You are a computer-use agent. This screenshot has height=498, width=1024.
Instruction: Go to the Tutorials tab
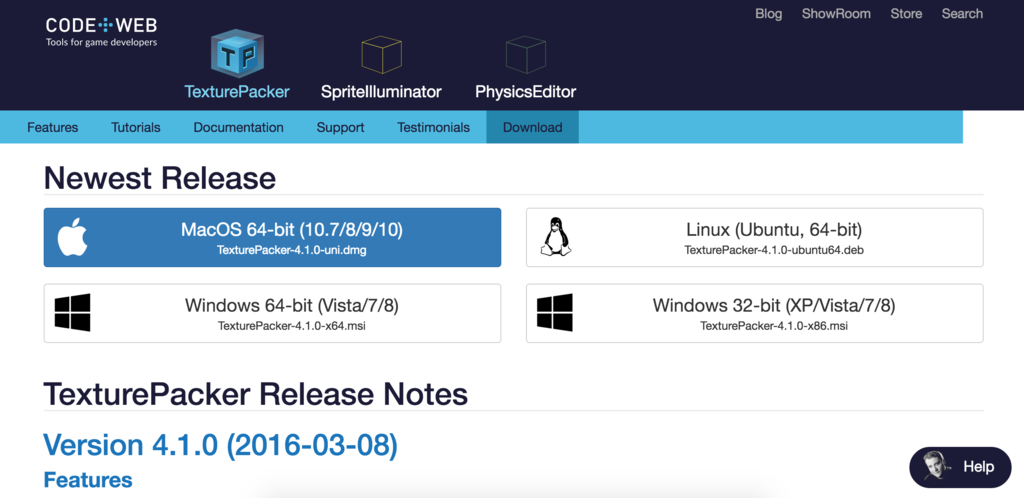136,127
